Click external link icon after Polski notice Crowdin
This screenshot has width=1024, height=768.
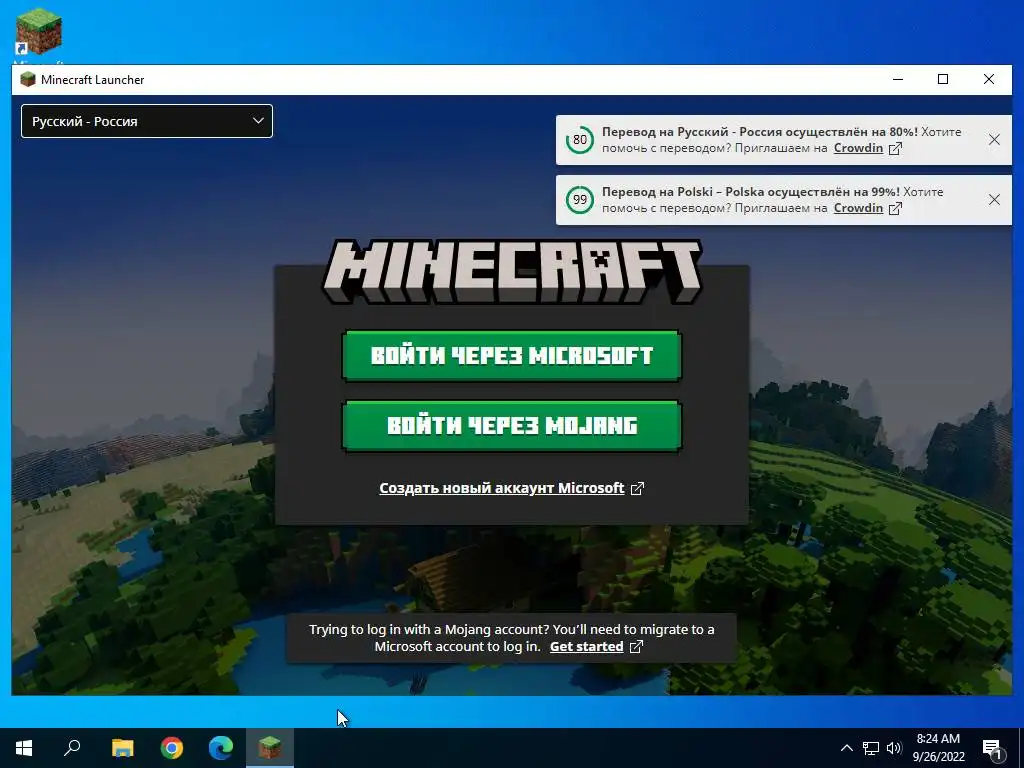pyautogui.click(x=895, y=208)
